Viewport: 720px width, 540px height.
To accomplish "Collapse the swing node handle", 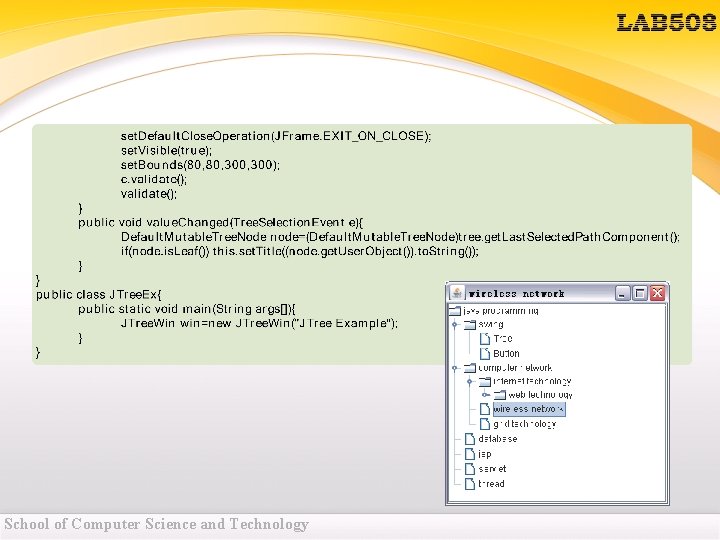I will point(455,325).
